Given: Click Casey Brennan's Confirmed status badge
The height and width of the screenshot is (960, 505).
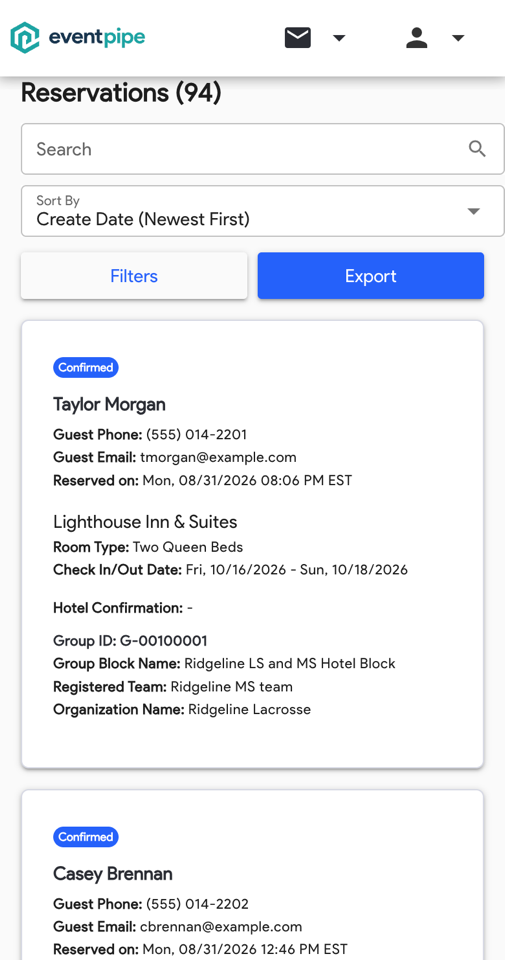Looking at the screenshot, I should click(x=86, y=837).
